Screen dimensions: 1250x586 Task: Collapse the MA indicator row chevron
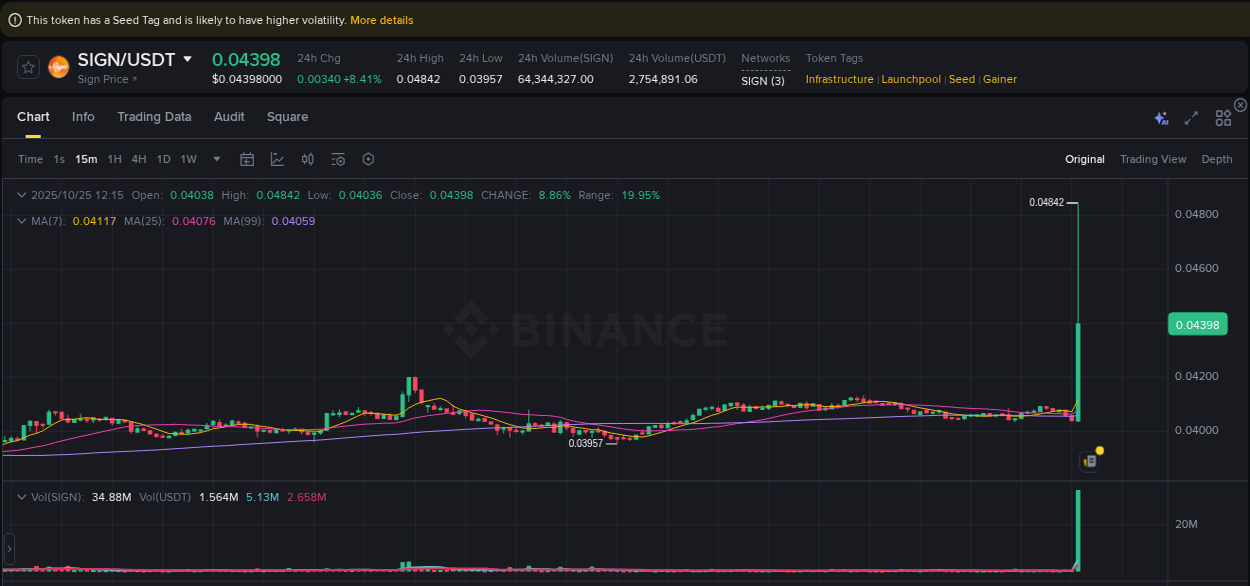(22, 221)
